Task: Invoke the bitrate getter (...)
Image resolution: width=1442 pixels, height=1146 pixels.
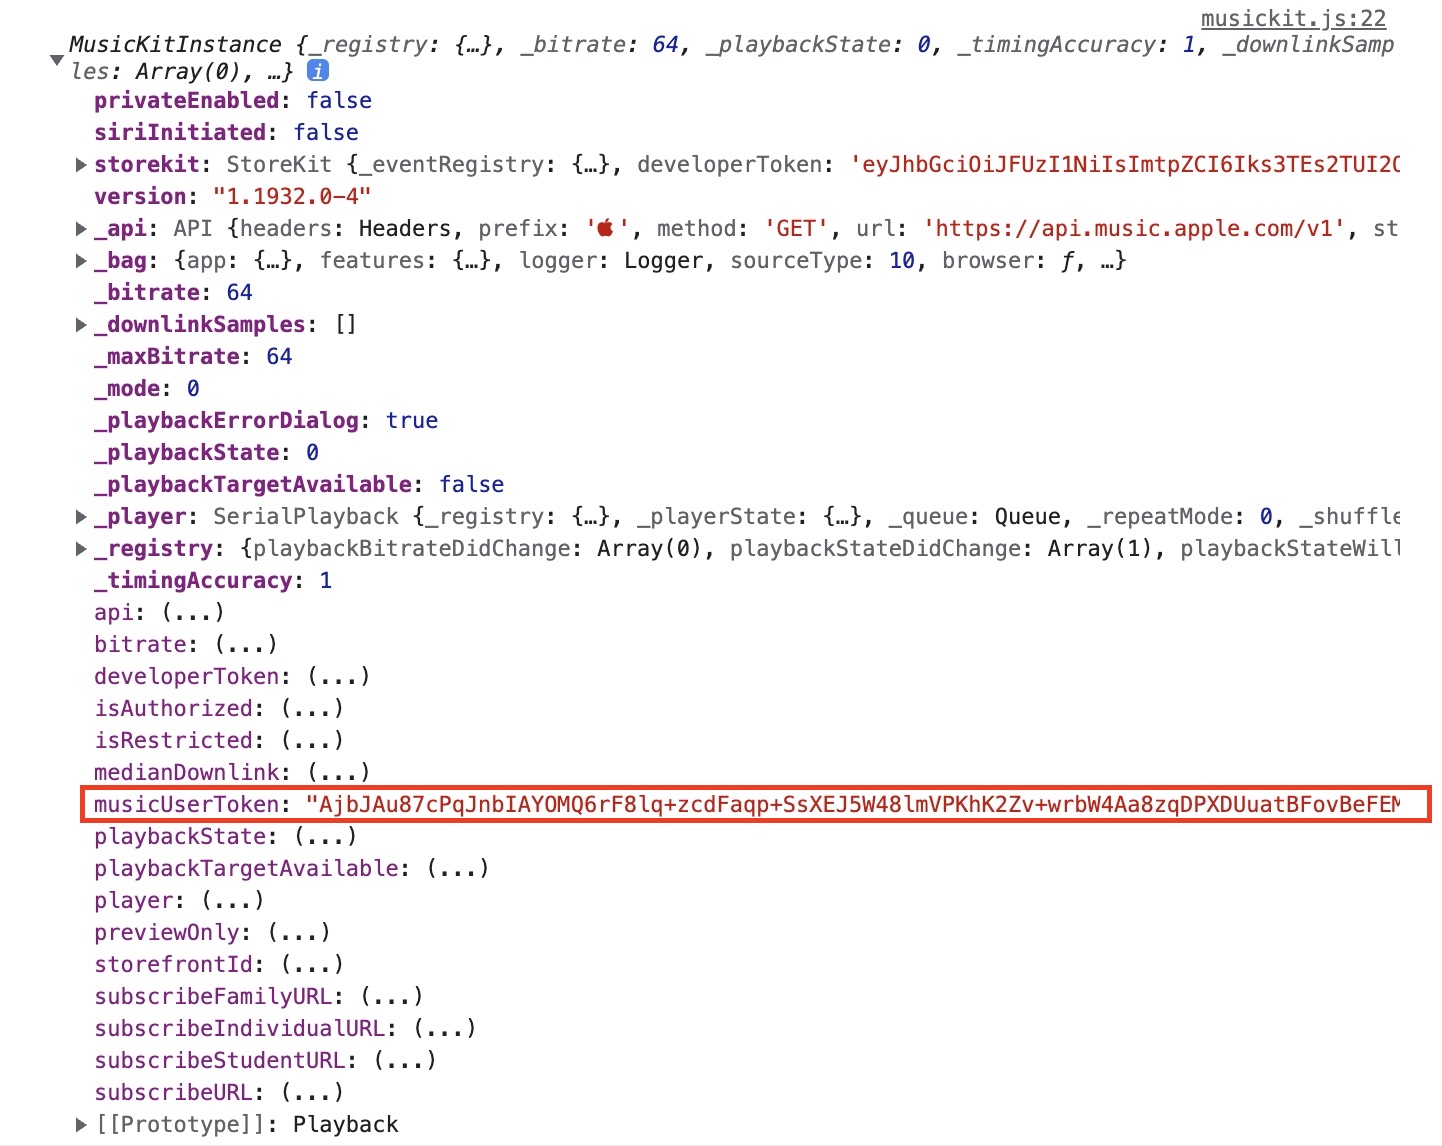Action: (x=245, y=644)
